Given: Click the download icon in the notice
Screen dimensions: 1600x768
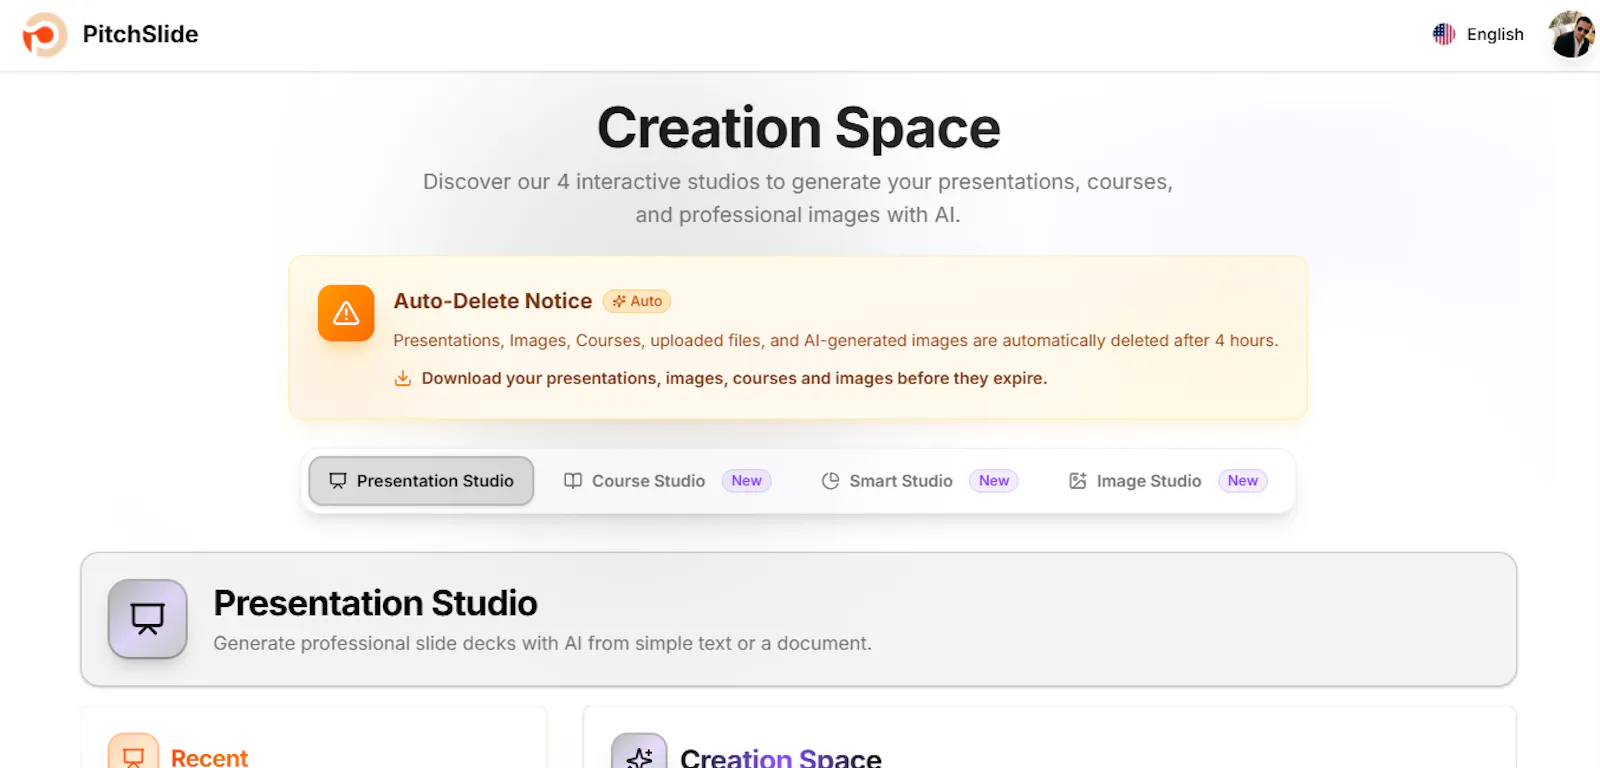Looking at the screenshot, I should (403, 378).
